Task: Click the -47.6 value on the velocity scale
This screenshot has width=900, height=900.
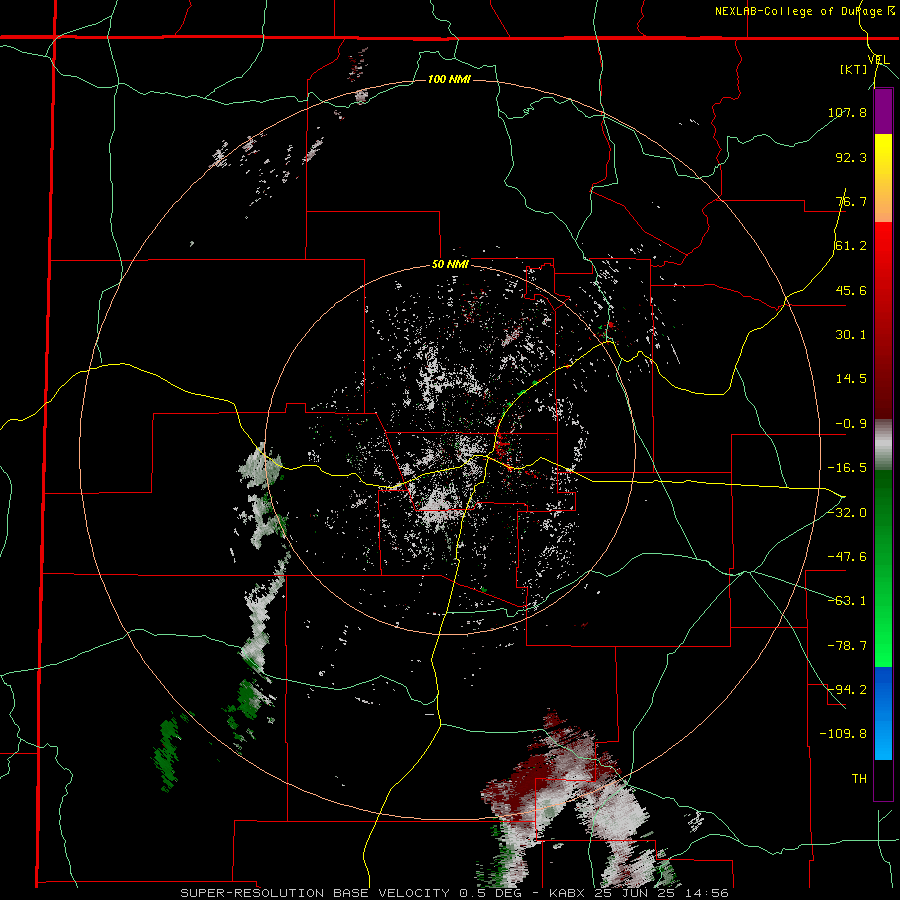Action: coord(847,557)
